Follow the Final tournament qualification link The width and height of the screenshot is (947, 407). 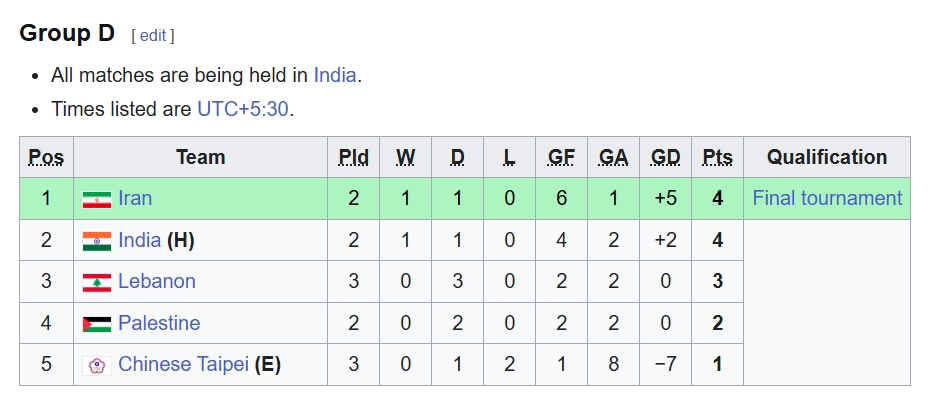[x=827, y=198]
